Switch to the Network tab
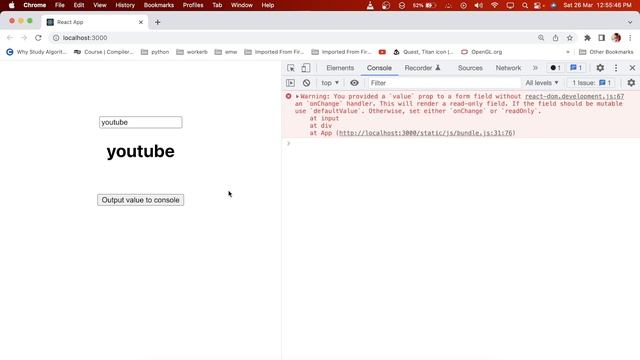 tap(508, 68)
